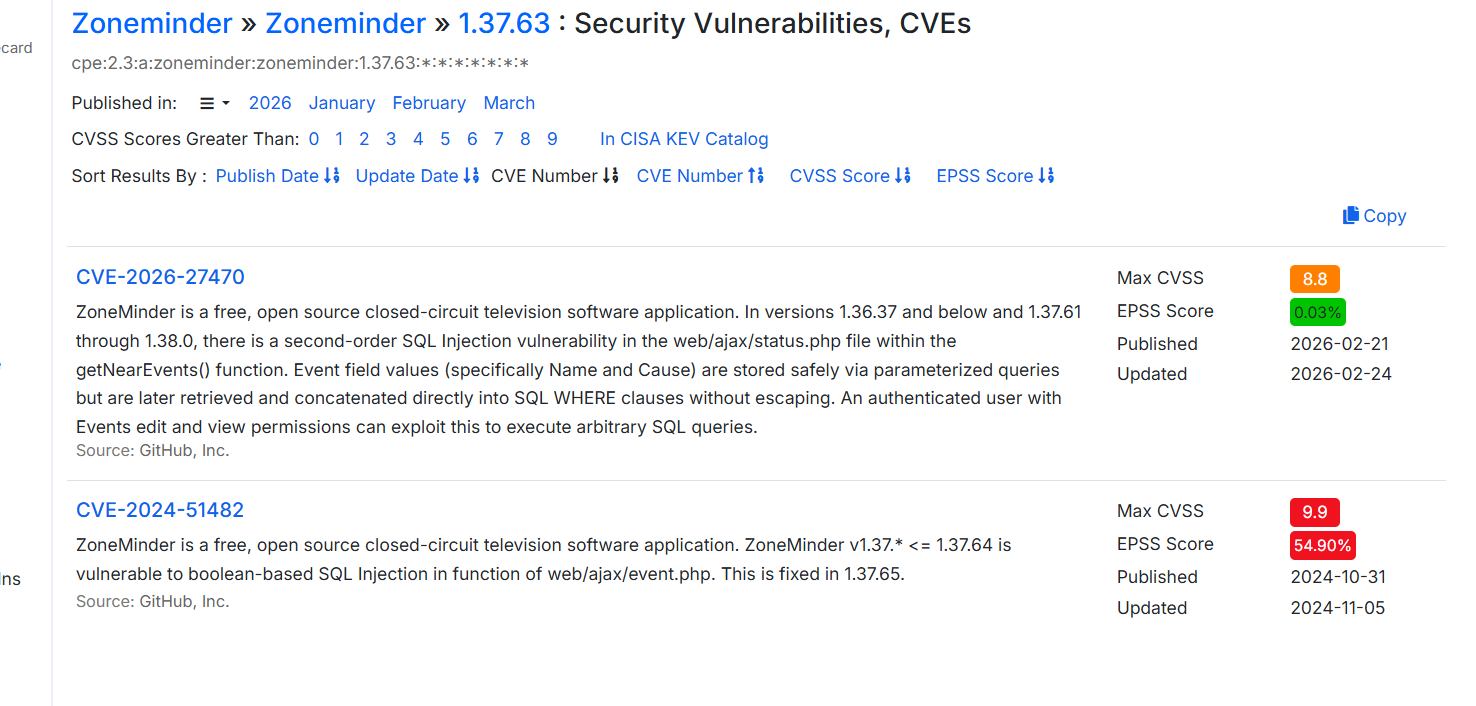1476x706 pixels.
Task: Click the sort arrows icon after Update Date
Action: tap(472, 176)
